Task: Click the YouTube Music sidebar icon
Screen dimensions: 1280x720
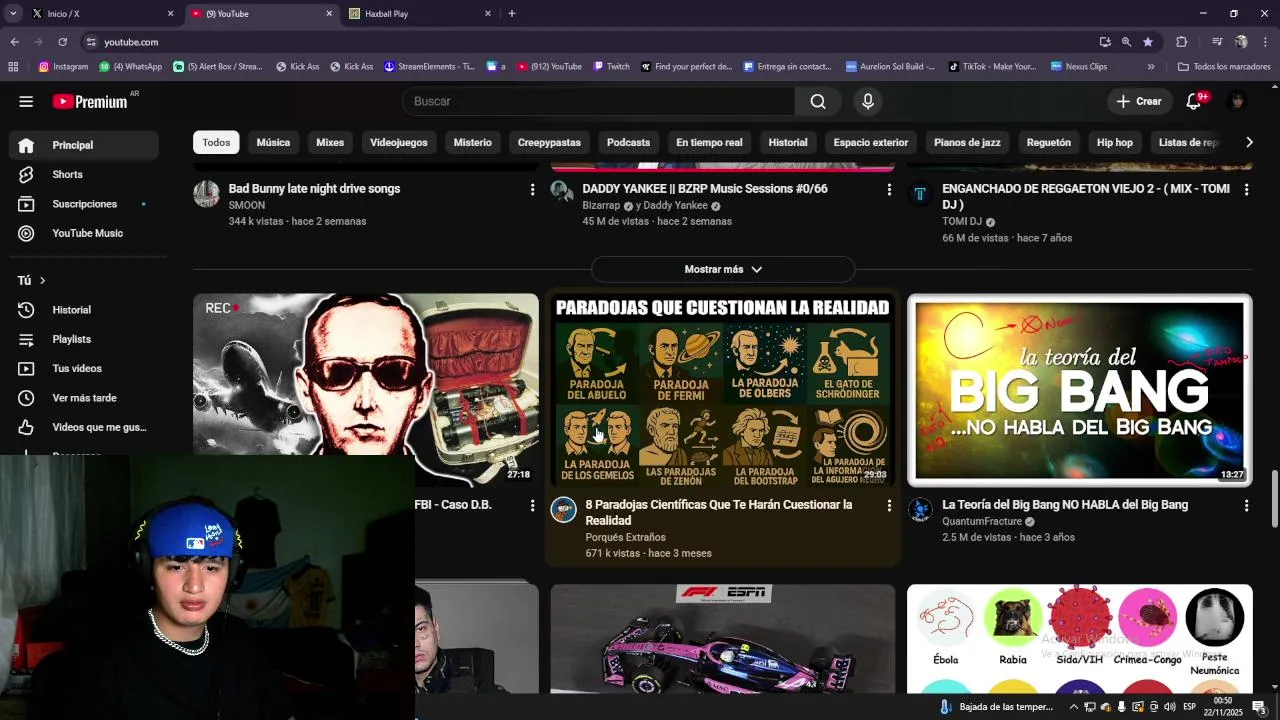Action: [27, 233]
